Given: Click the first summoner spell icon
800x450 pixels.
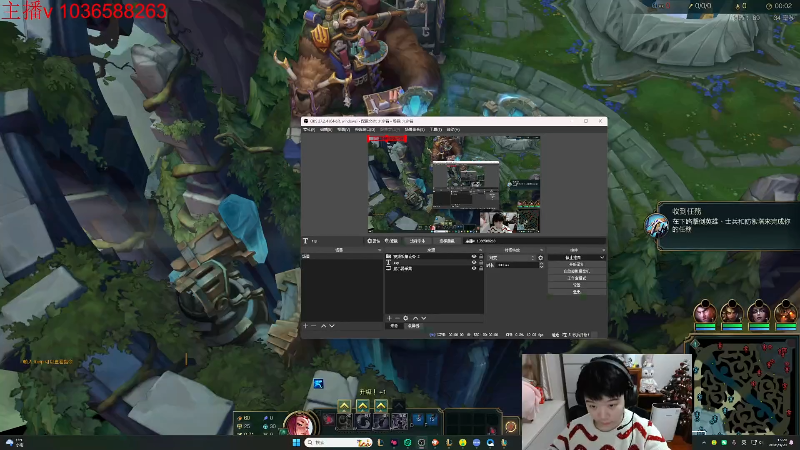Looking at the screenshot, I should click(x=418, y=419).
